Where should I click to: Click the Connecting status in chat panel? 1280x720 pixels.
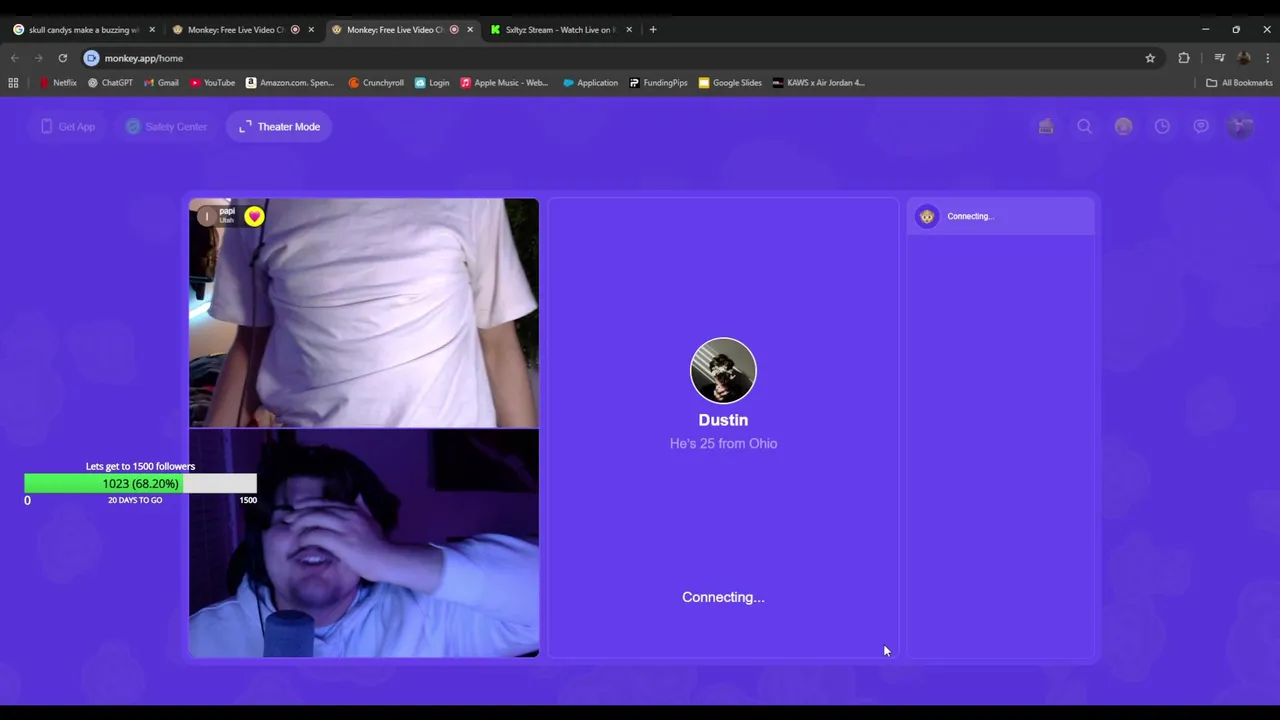pos(970,216)
